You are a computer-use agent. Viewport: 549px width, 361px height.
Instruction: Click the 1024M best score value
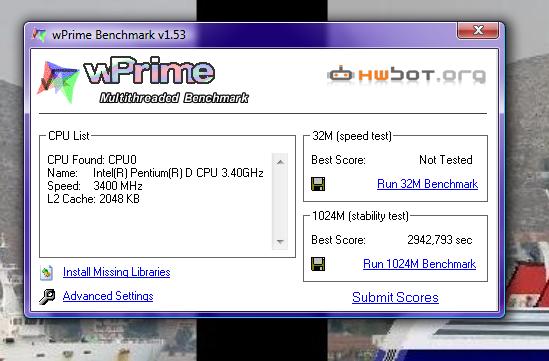tap(440, 240)
